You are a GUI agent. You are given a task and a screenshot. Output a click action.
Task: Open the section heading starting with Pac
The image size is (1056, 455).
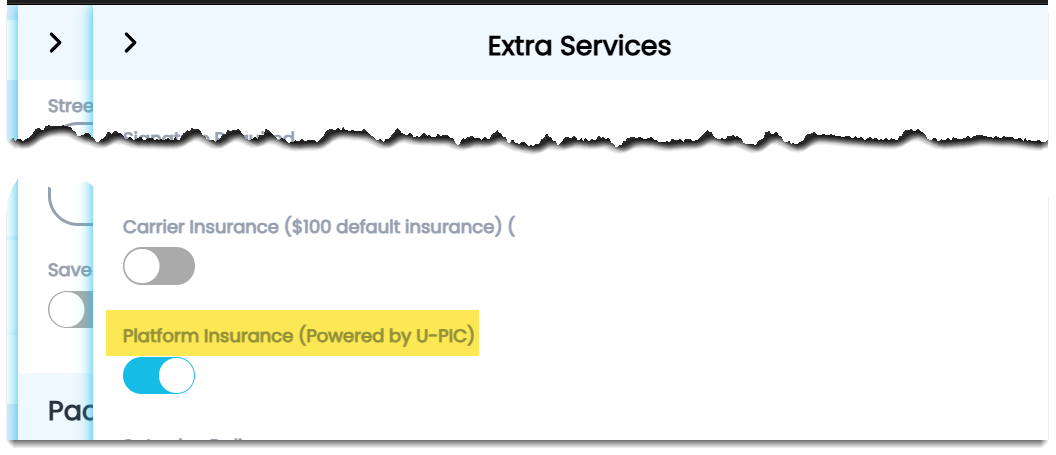70,409
